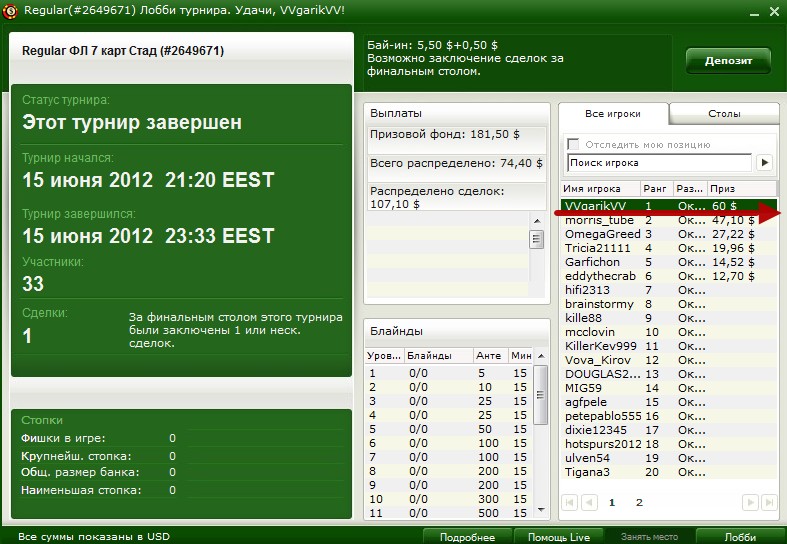Screen dimensions: 787x544
Task: Select player KillerKev999 row
Action: coord(669,346)
